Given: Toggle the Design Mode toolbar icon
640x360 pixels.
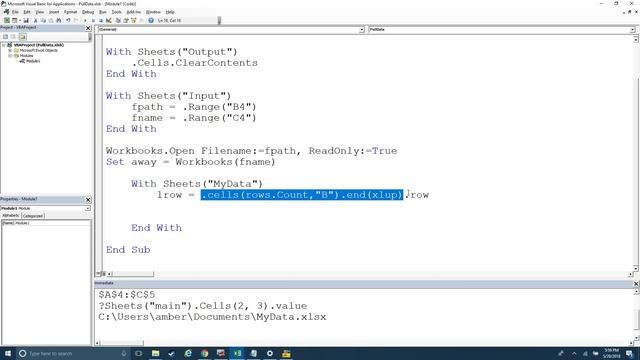Looking at the screenshot, I should (x=109, y=20).
